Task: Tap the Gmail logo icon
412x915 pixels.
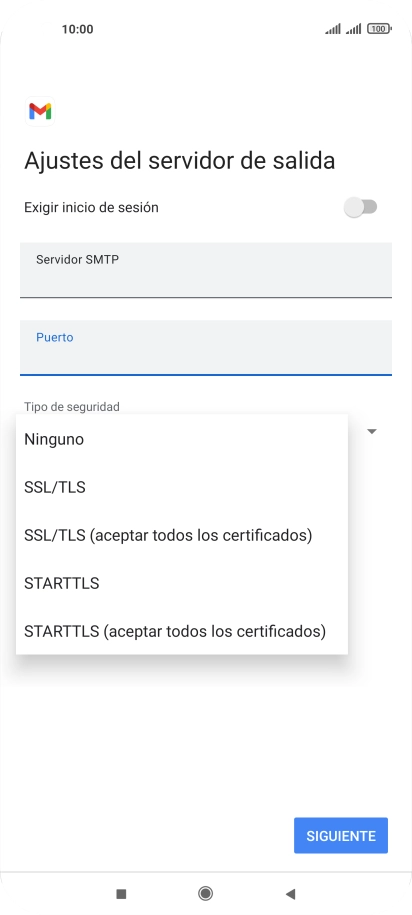Action: (x=40, y=111)
